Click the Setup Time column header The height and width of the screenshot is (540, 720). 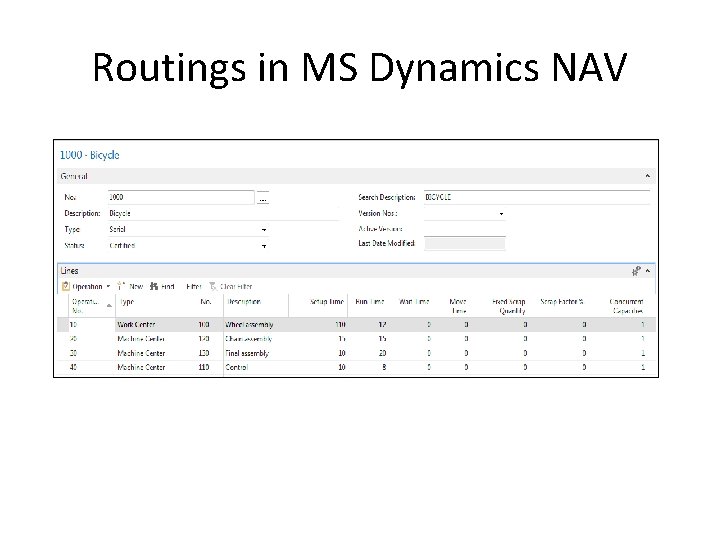coord(327,302)
